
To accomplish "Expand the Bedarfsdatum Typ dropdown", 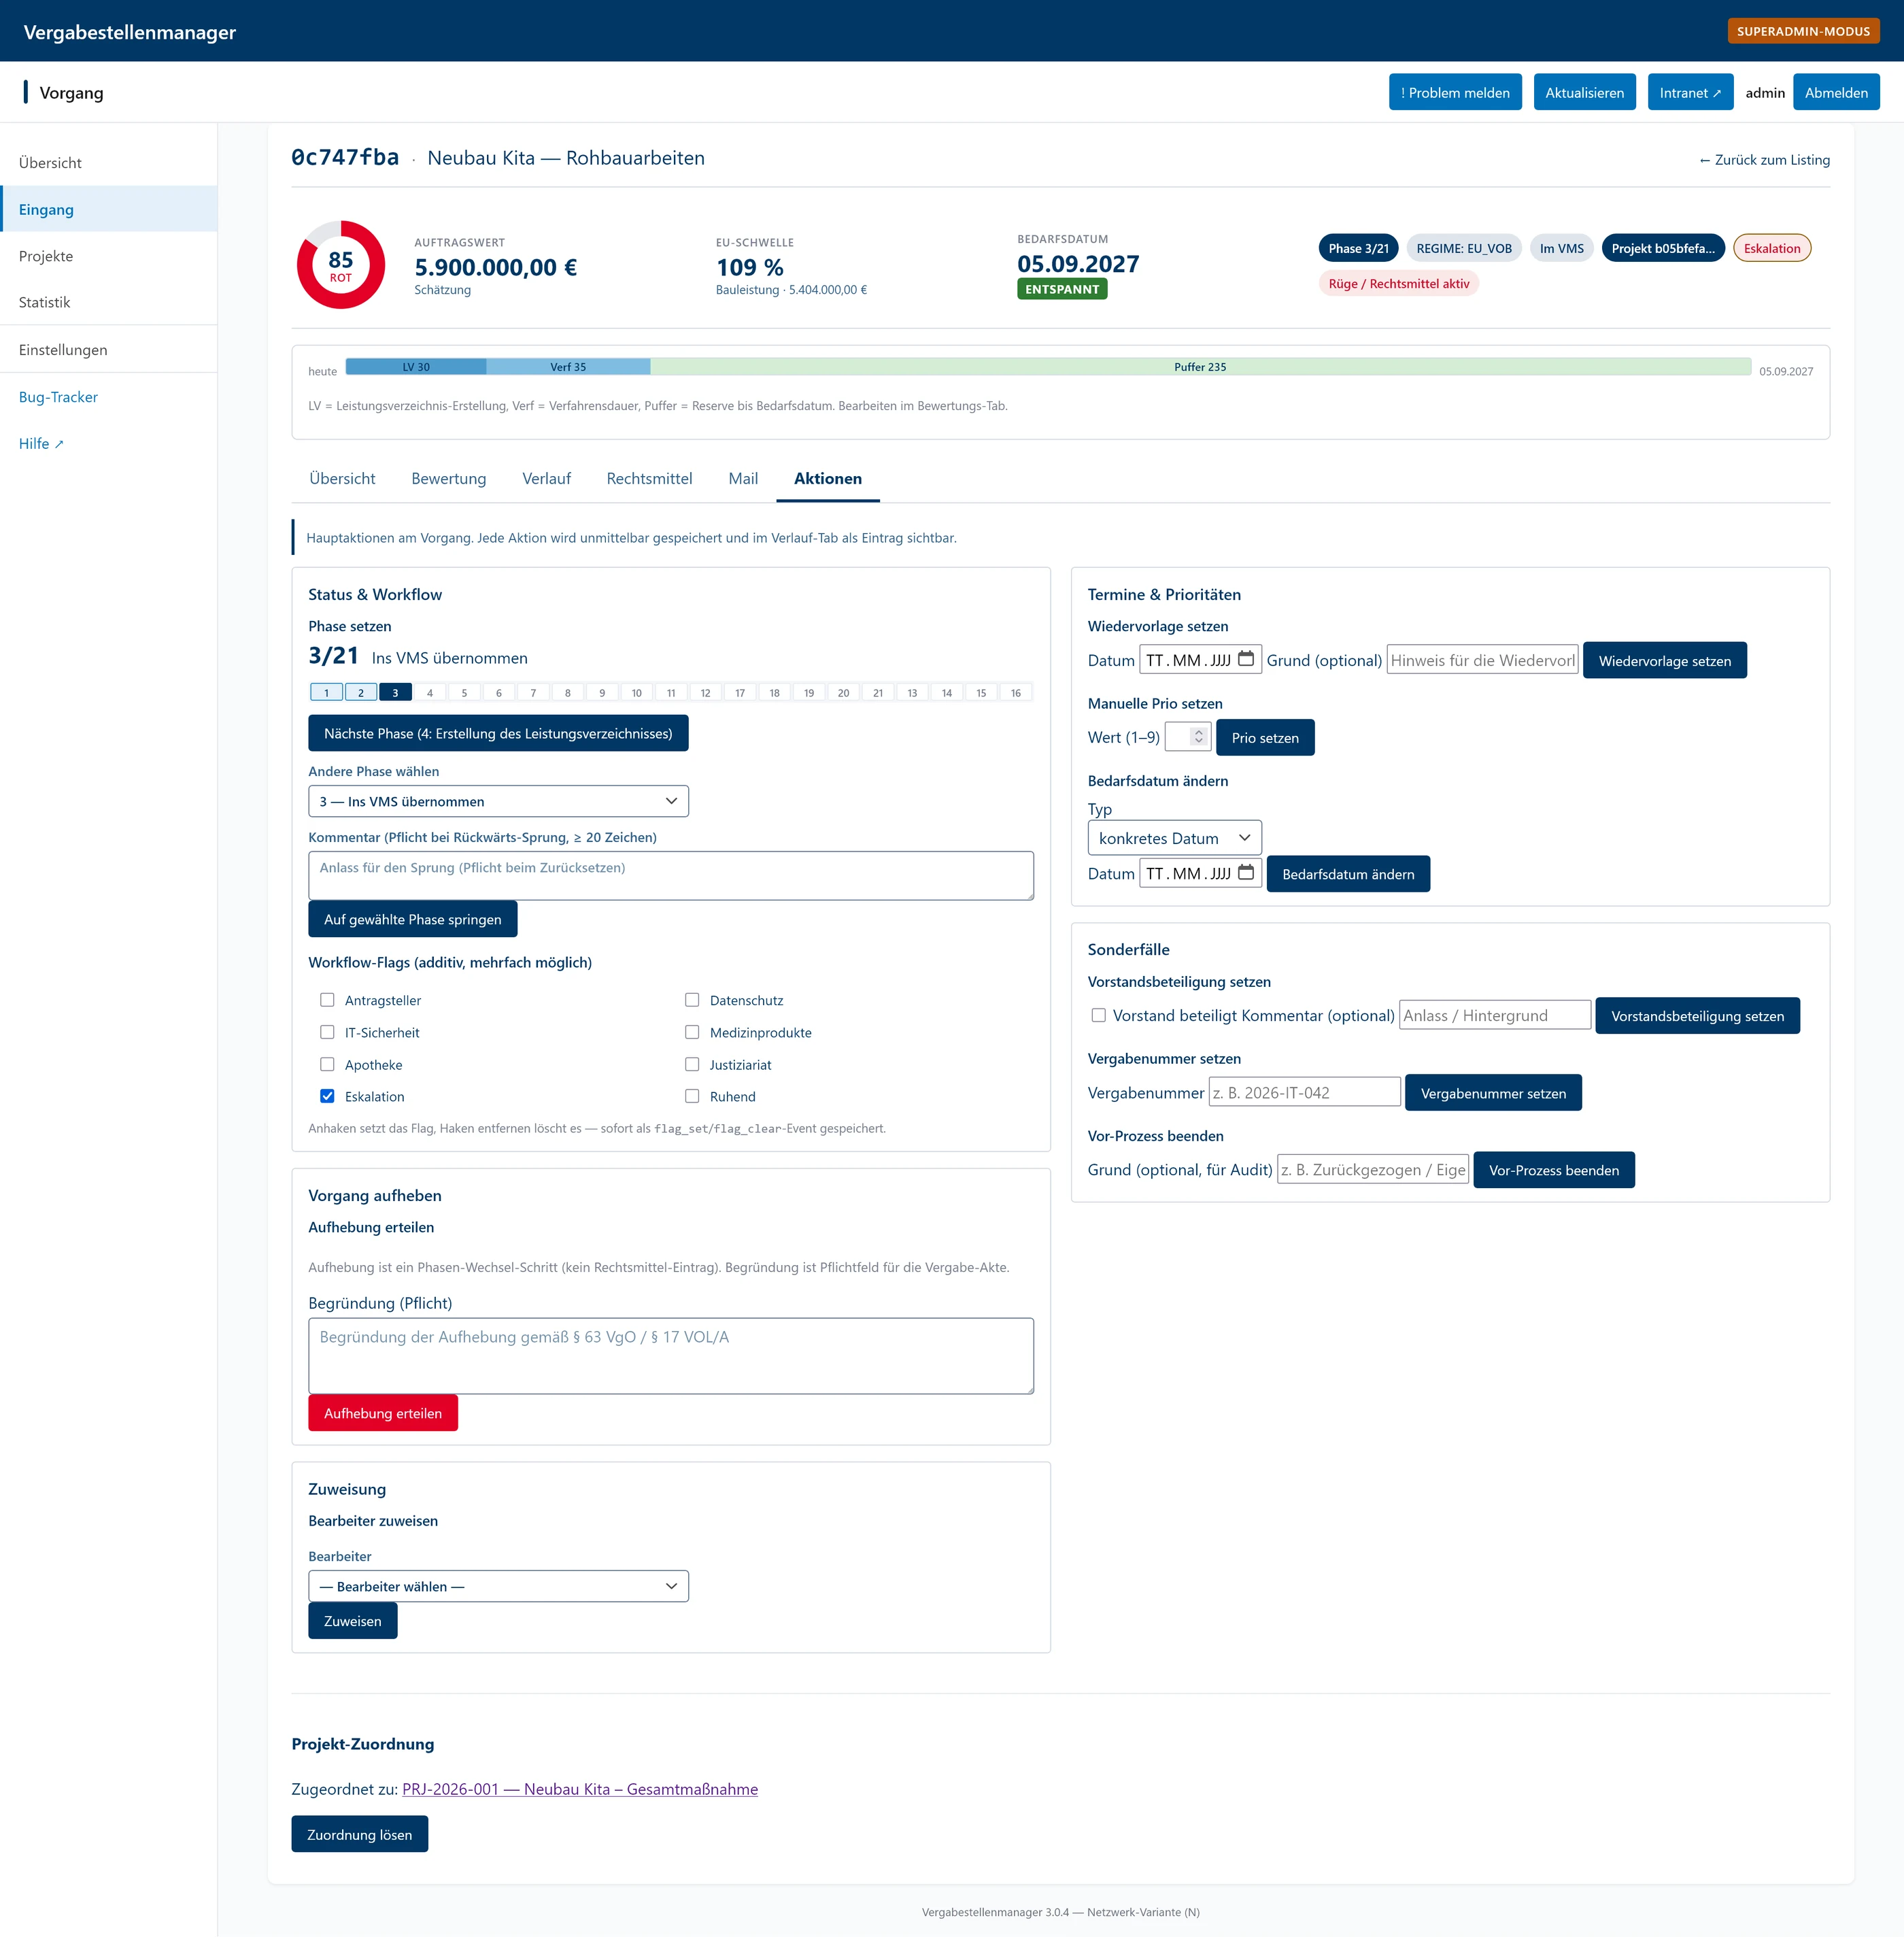I will tap(1174, 838).
